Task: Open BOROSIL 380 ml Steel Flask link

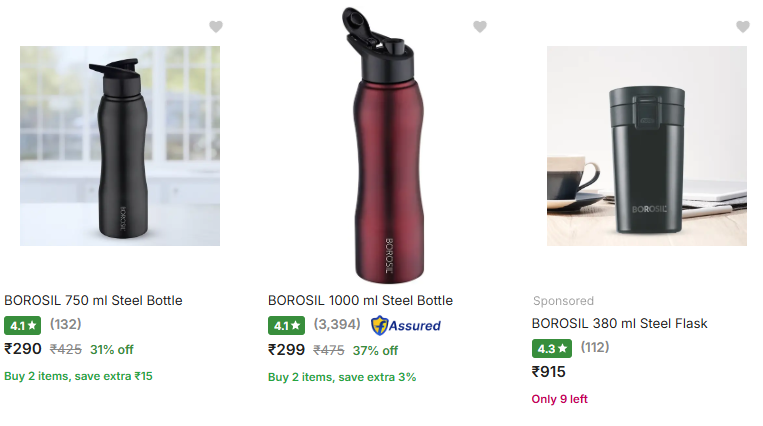Action: (619, 323)
